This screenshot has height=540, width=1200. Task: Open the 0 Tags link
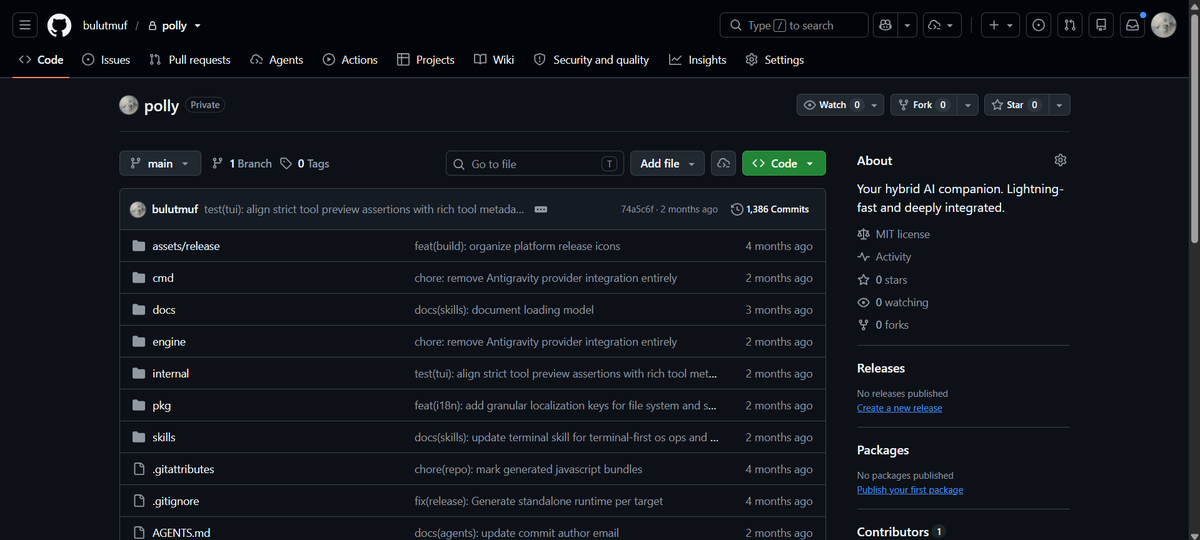(305, 163)
